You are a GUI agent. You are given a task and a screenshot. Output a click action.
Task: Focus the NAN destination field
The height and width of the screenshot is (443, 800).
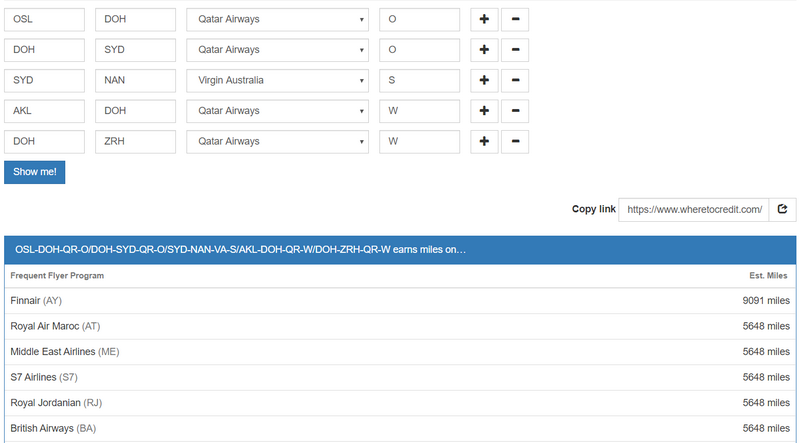pyautogui.click(x=135, y=81)
